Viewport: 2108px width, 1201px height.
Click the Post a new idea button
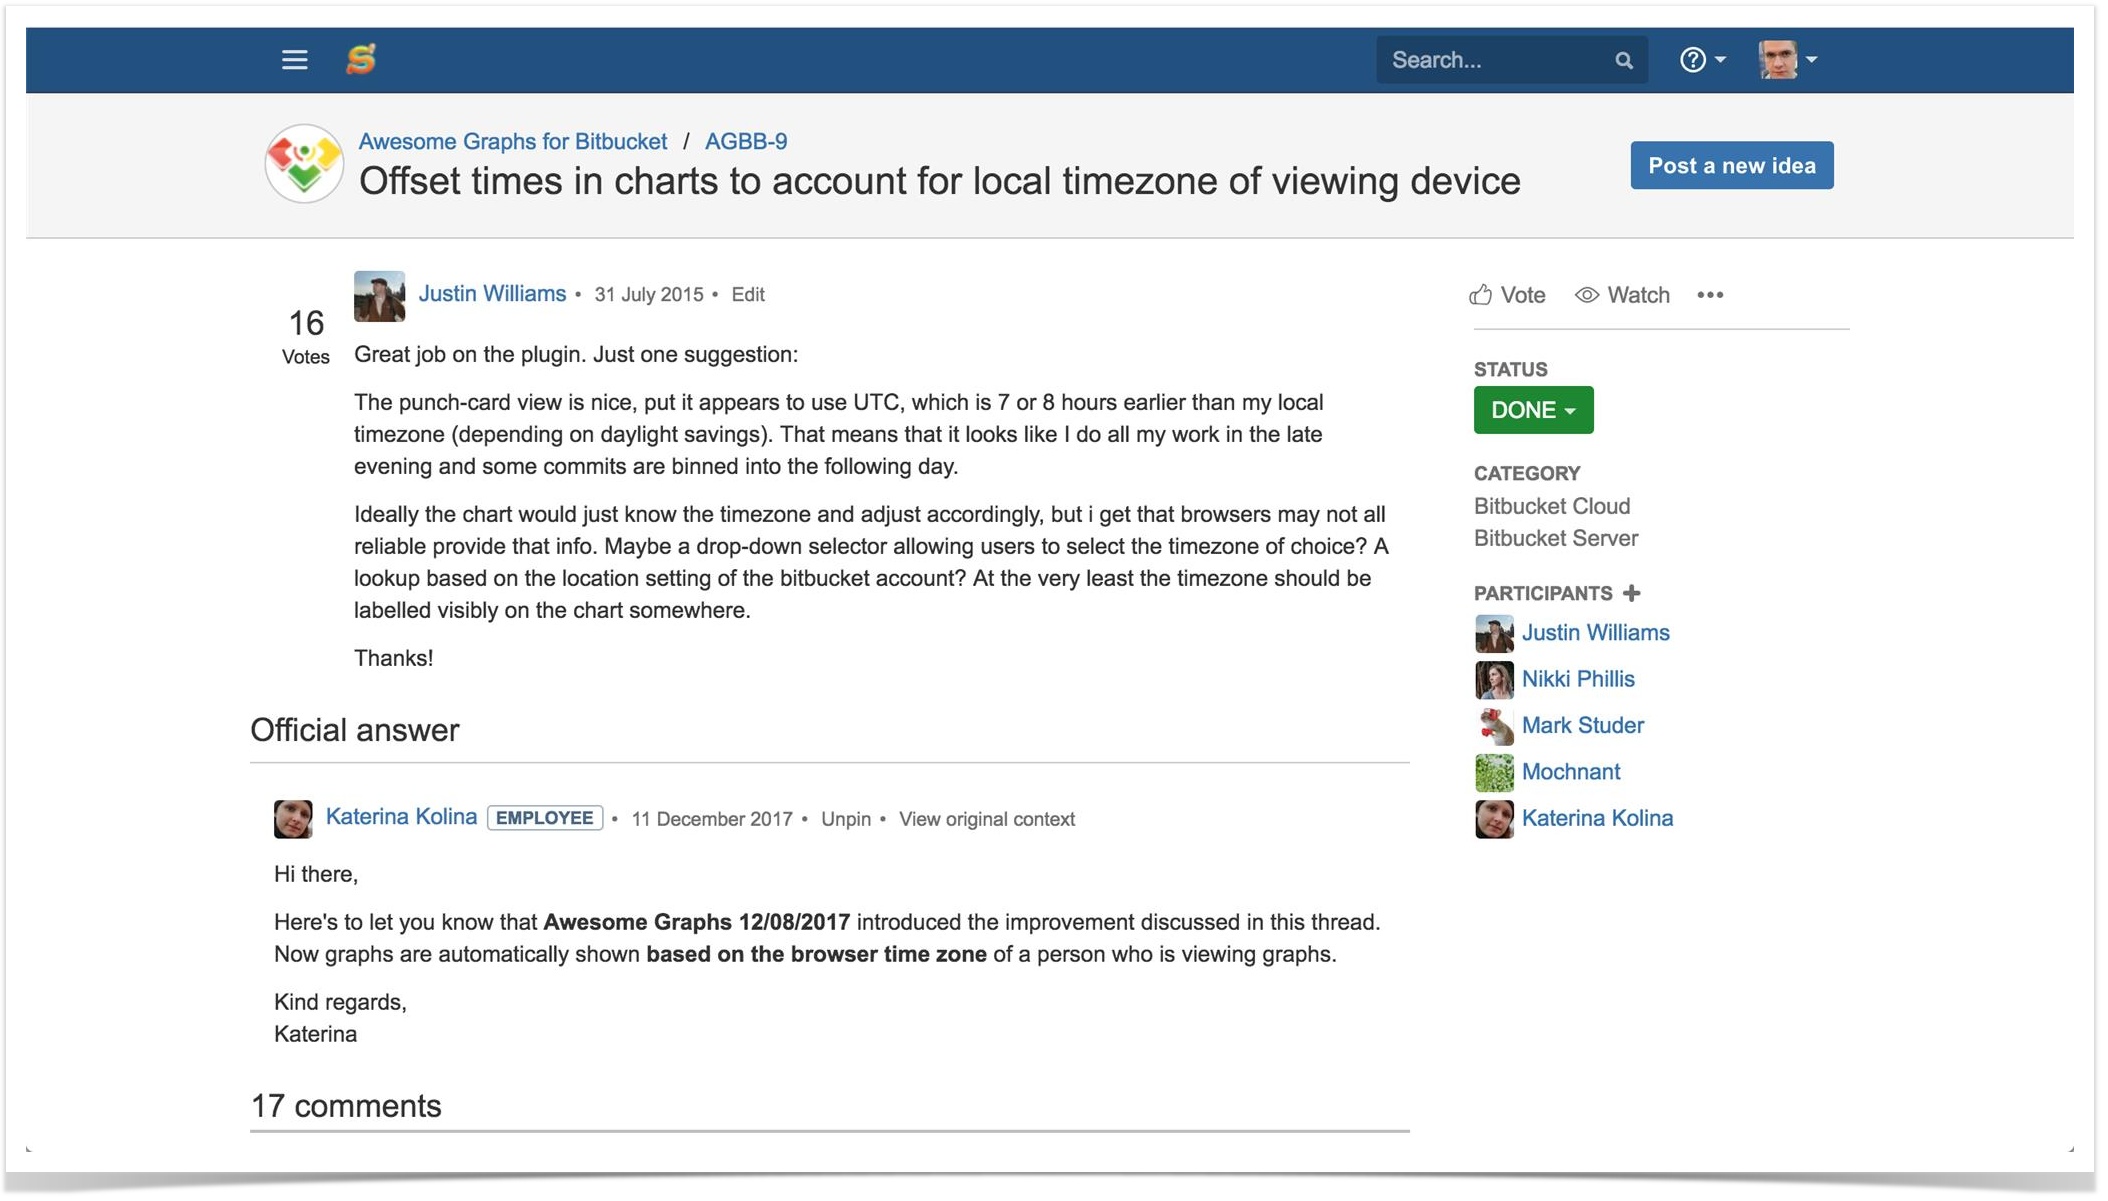pos(1731,165)
